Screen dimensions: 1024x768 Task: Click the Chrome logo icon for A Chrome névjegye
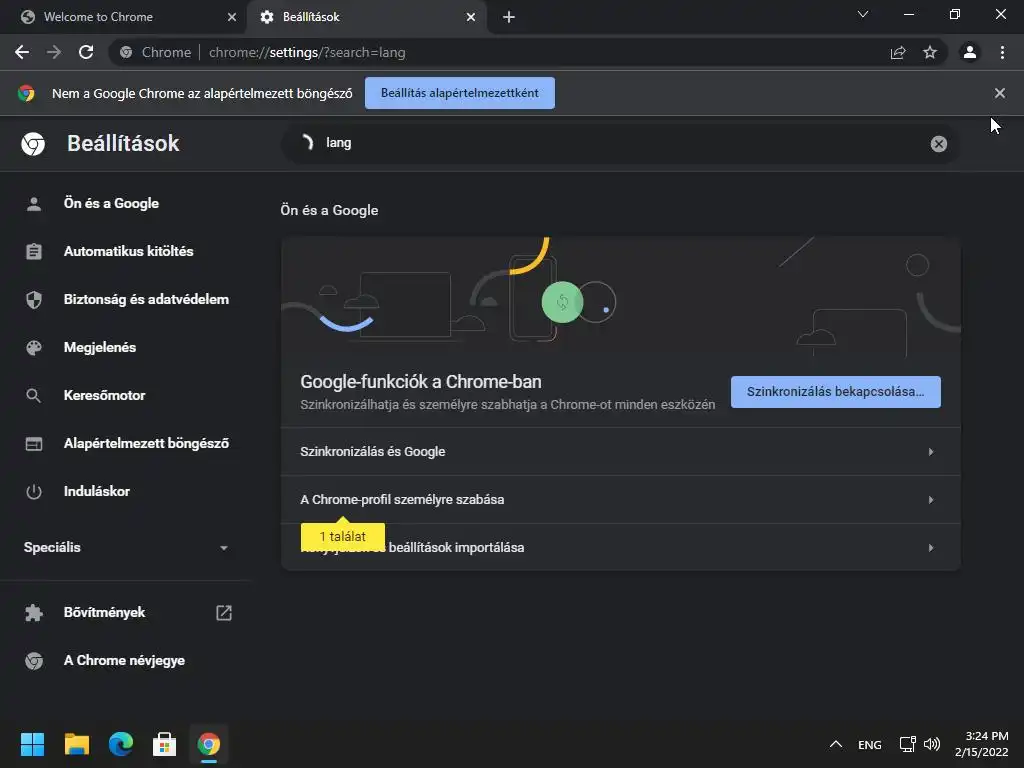[34, 661]
